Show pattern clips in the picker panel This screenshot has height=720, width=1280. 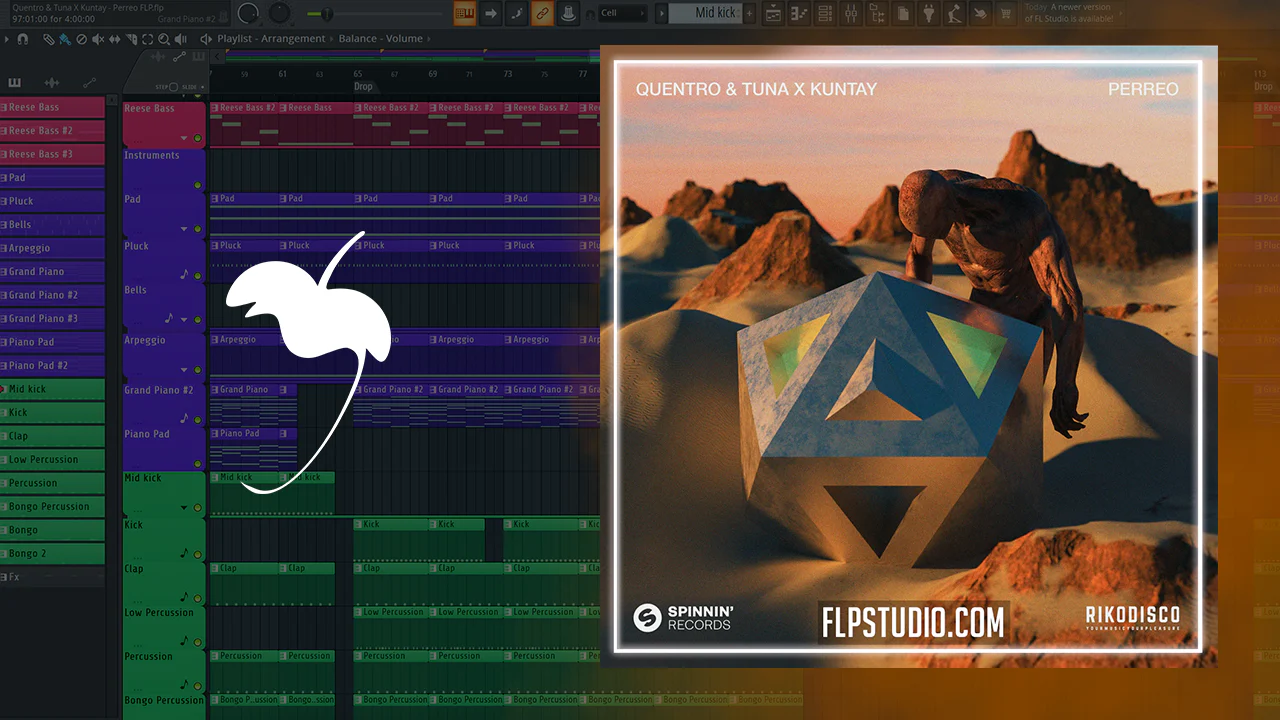pyautogui.click(x=14, y=83)
